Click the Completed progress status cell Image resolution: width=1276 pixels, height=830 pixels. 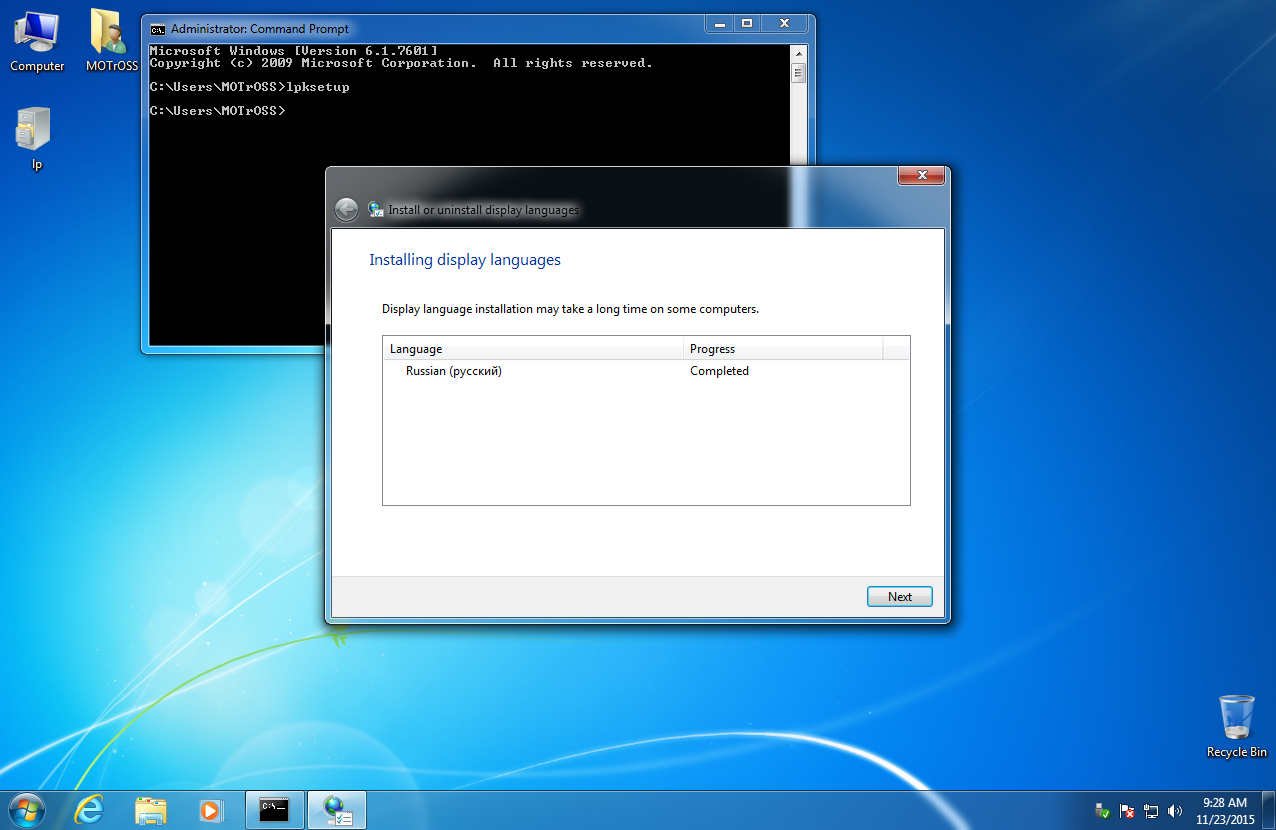coord(719,371)
